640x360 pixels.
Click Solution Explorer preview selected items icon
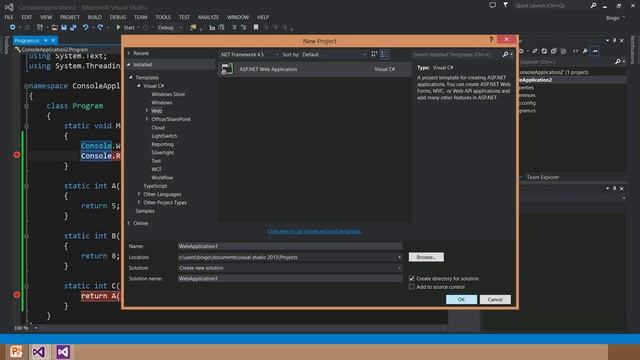[x=595, y=51]
